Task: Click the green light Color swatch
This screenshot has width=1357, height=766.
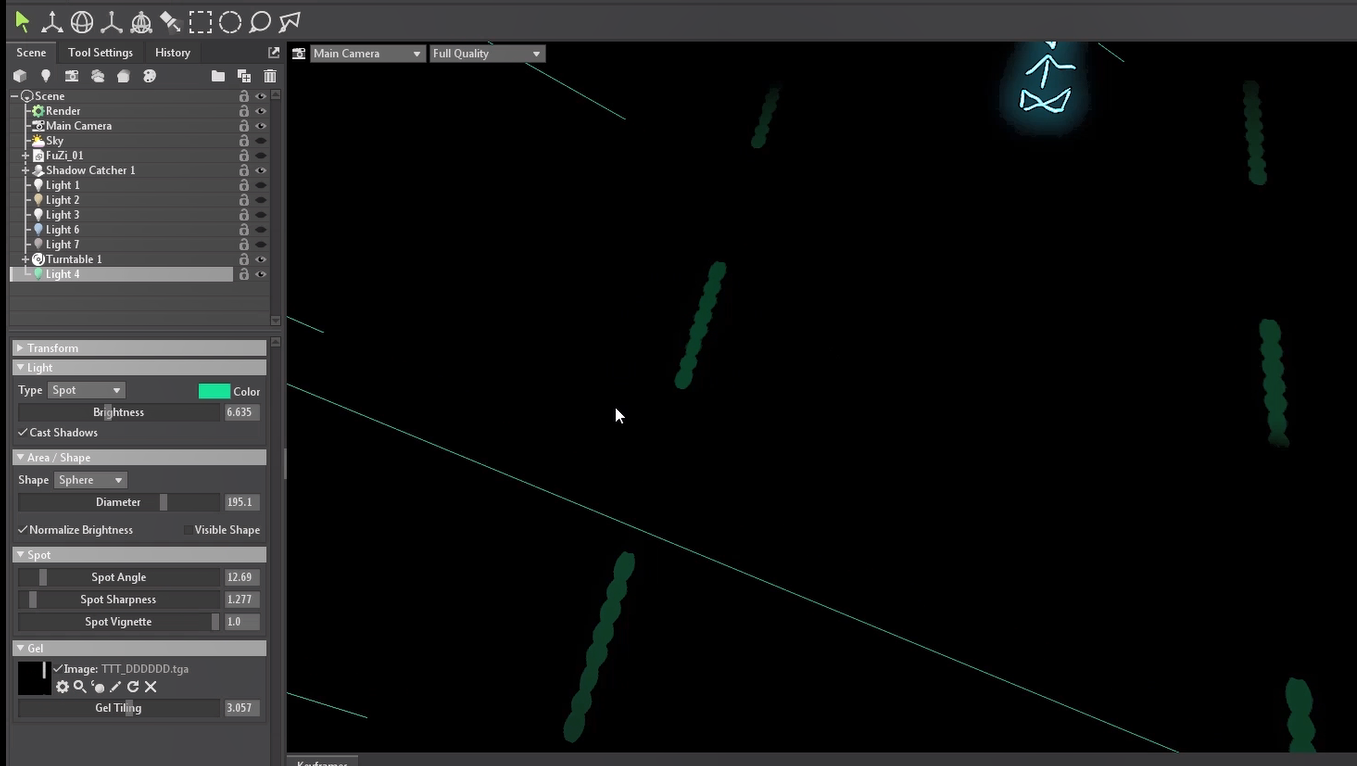Action: 214,391
